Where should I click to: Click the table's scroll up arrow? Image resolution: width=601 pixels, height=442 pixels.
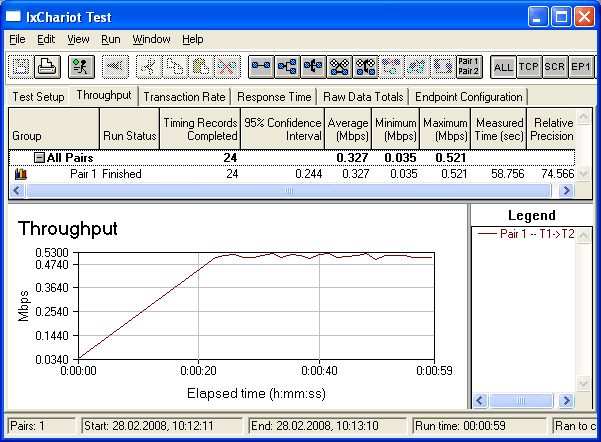click(583, 116)
